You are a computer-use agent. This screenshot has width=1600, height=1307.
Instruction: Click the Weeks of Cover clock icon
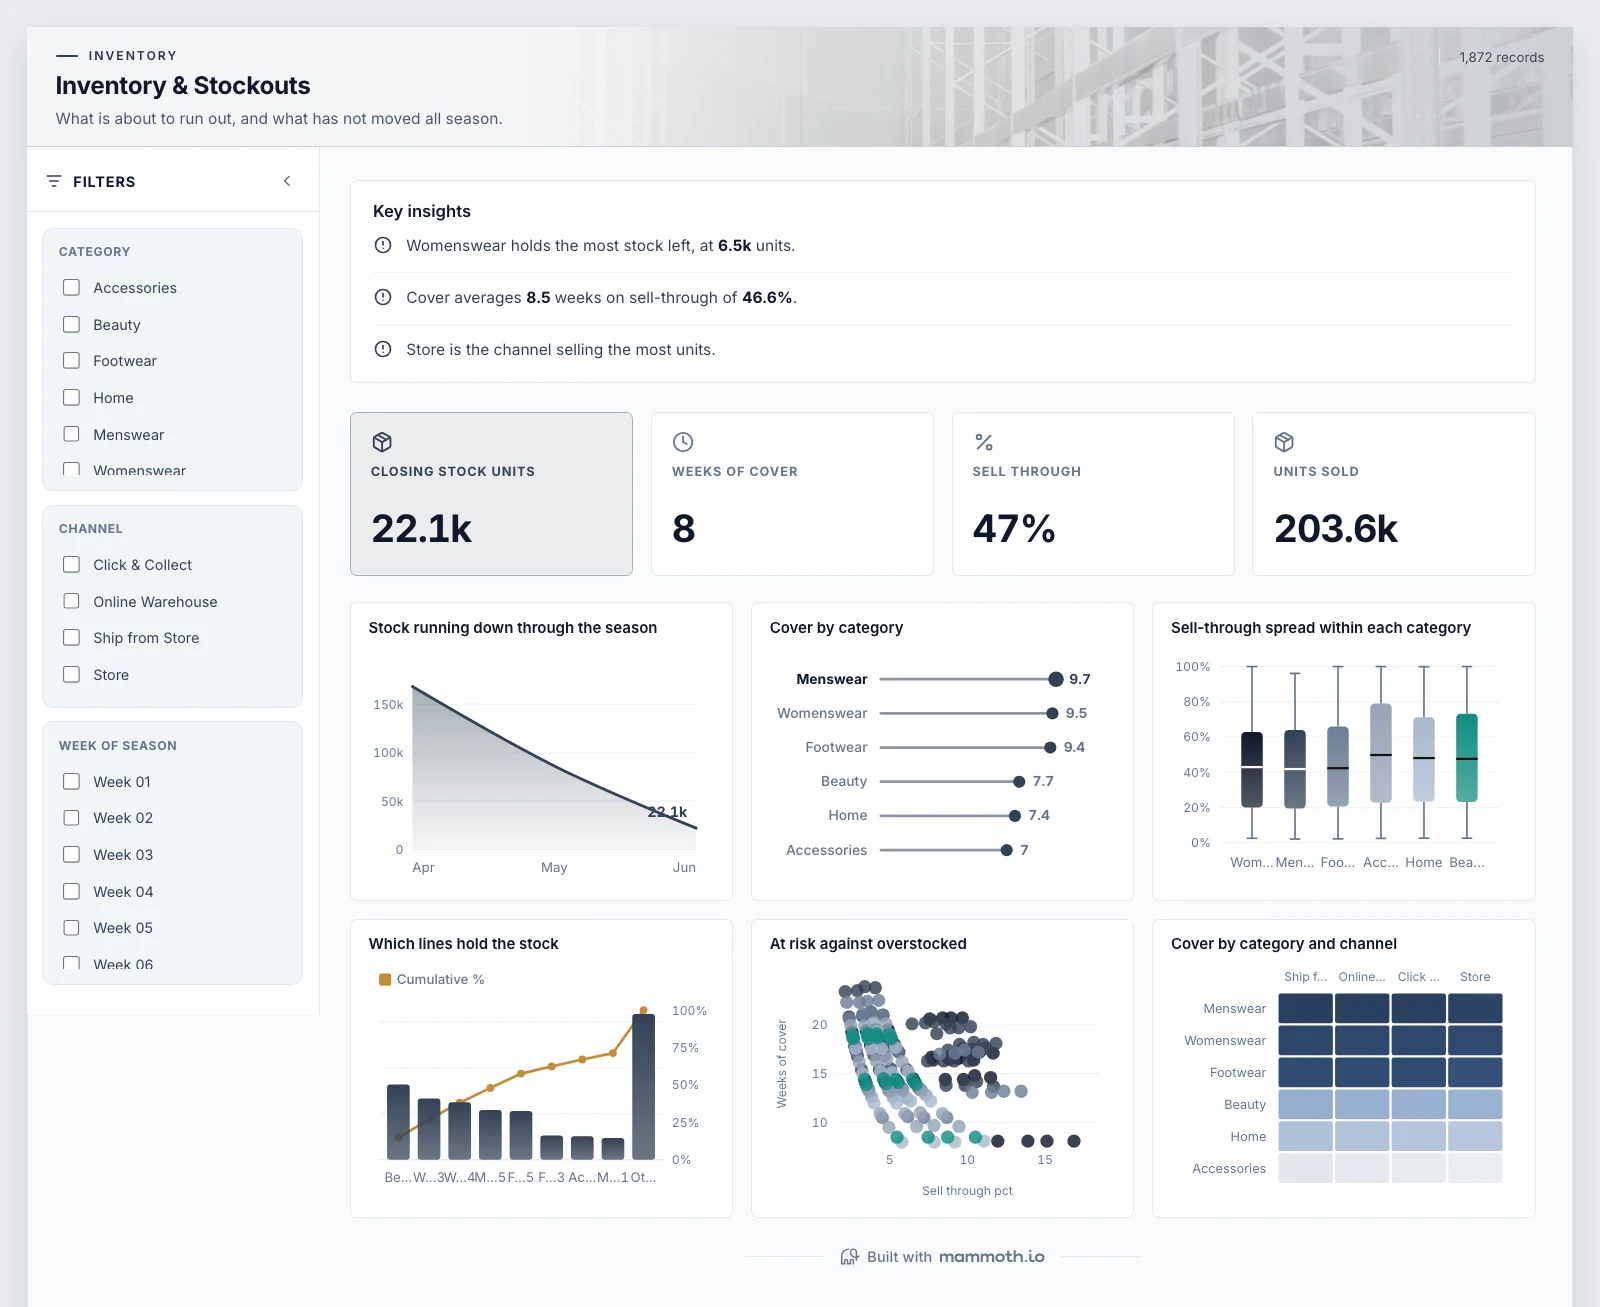683,442
